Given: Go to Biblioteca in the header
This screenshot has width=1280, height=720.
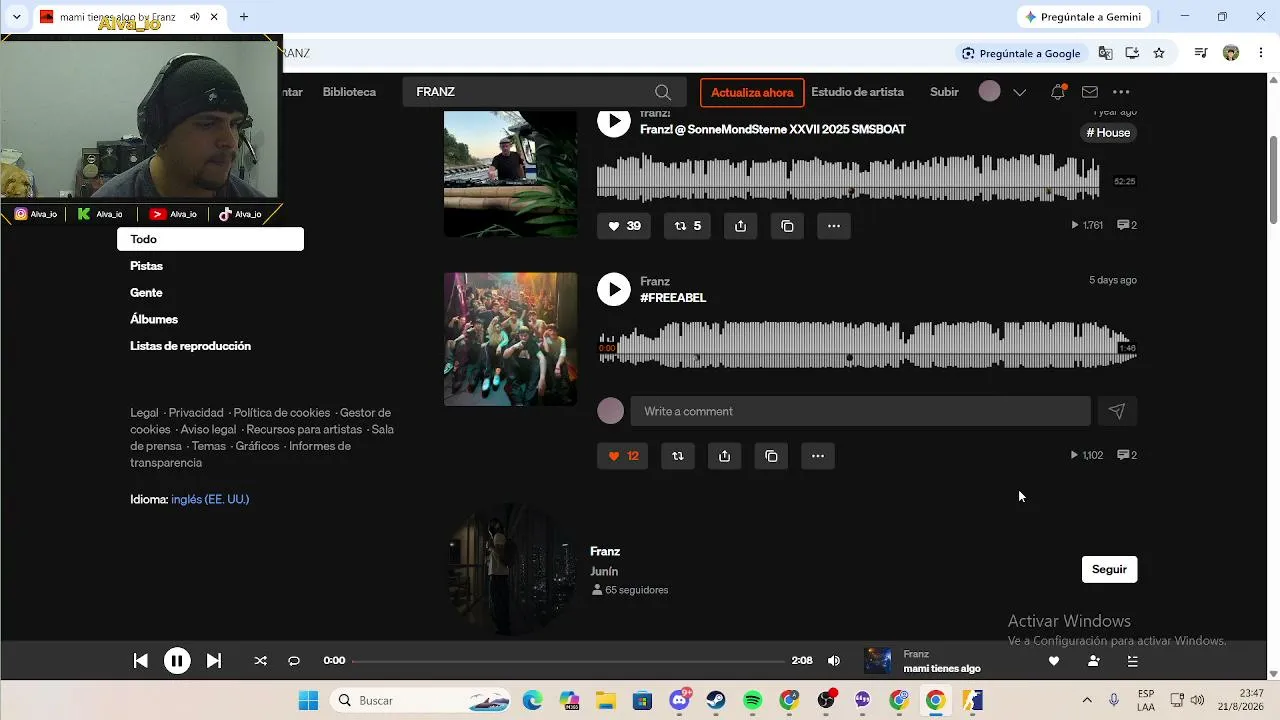Looking at the screenshot, I should pos(349,92).
